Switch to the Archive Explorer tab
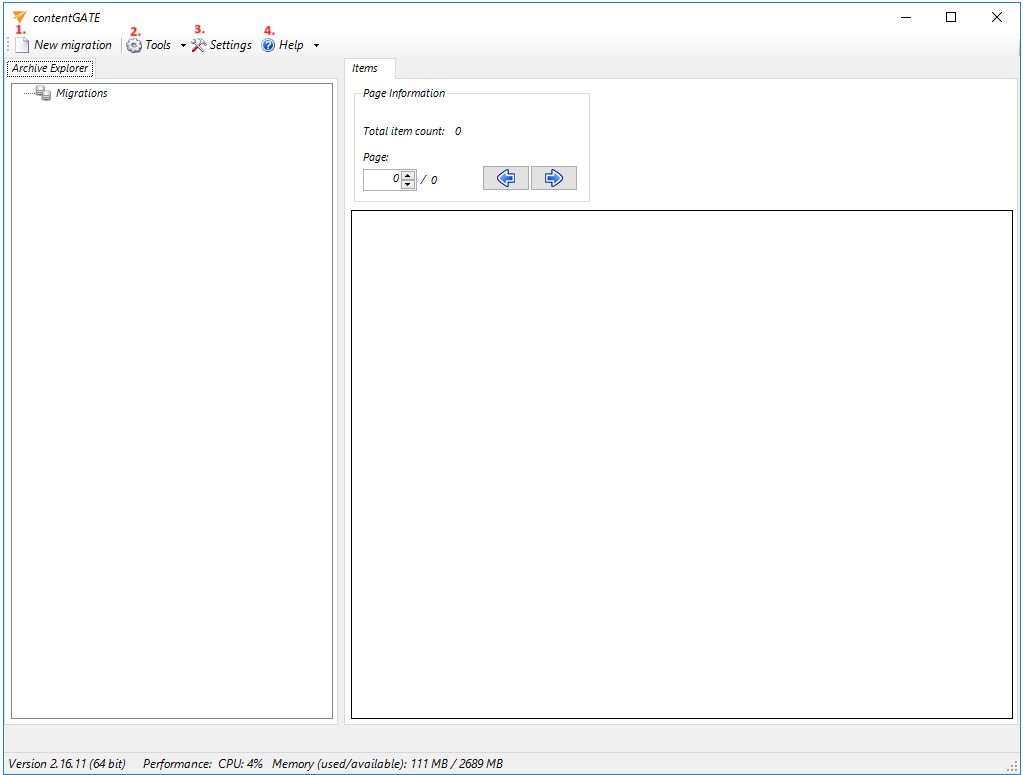 coord(50,68)
